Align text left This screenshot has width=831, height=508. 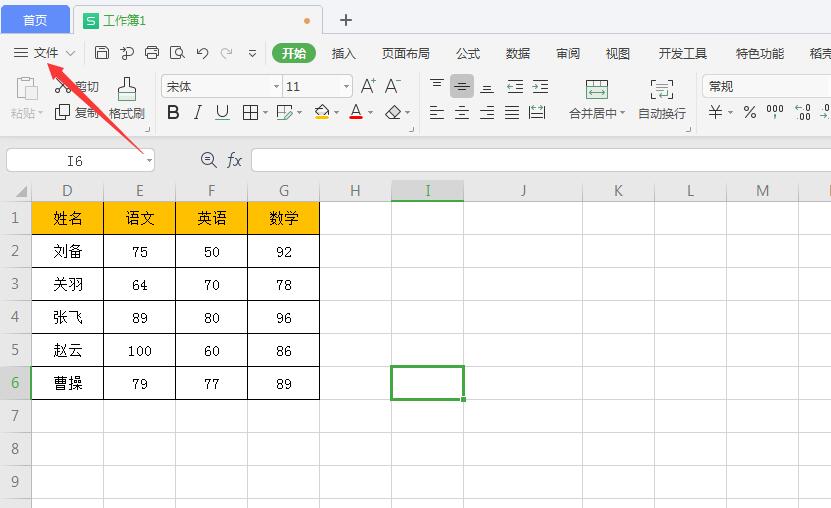click(x=437, y=112)
